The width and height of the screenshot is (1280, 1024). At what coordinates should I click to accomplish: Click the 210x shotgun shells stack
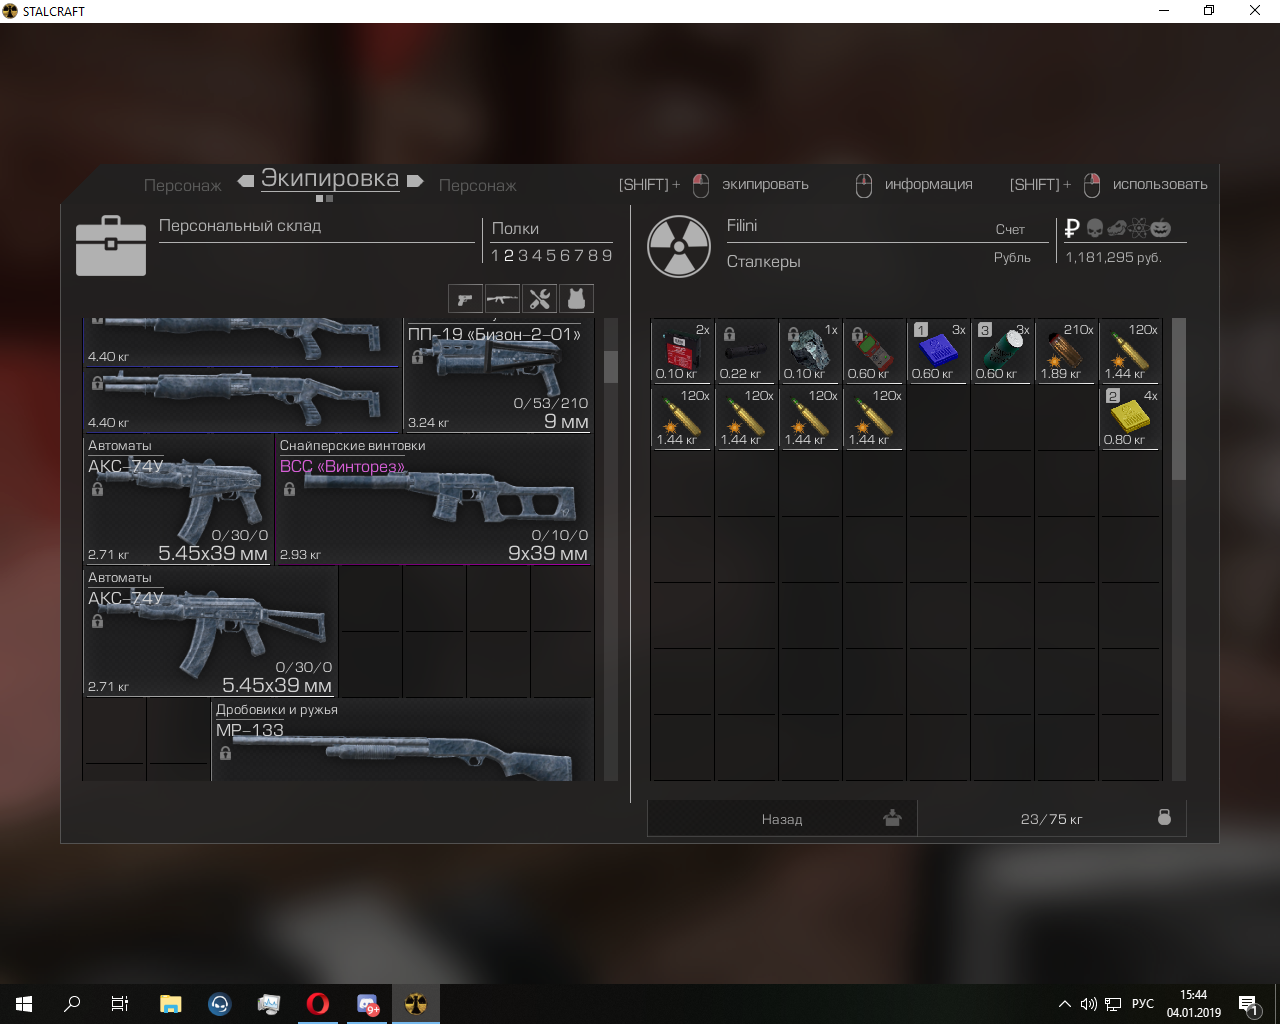[1066, 351]
